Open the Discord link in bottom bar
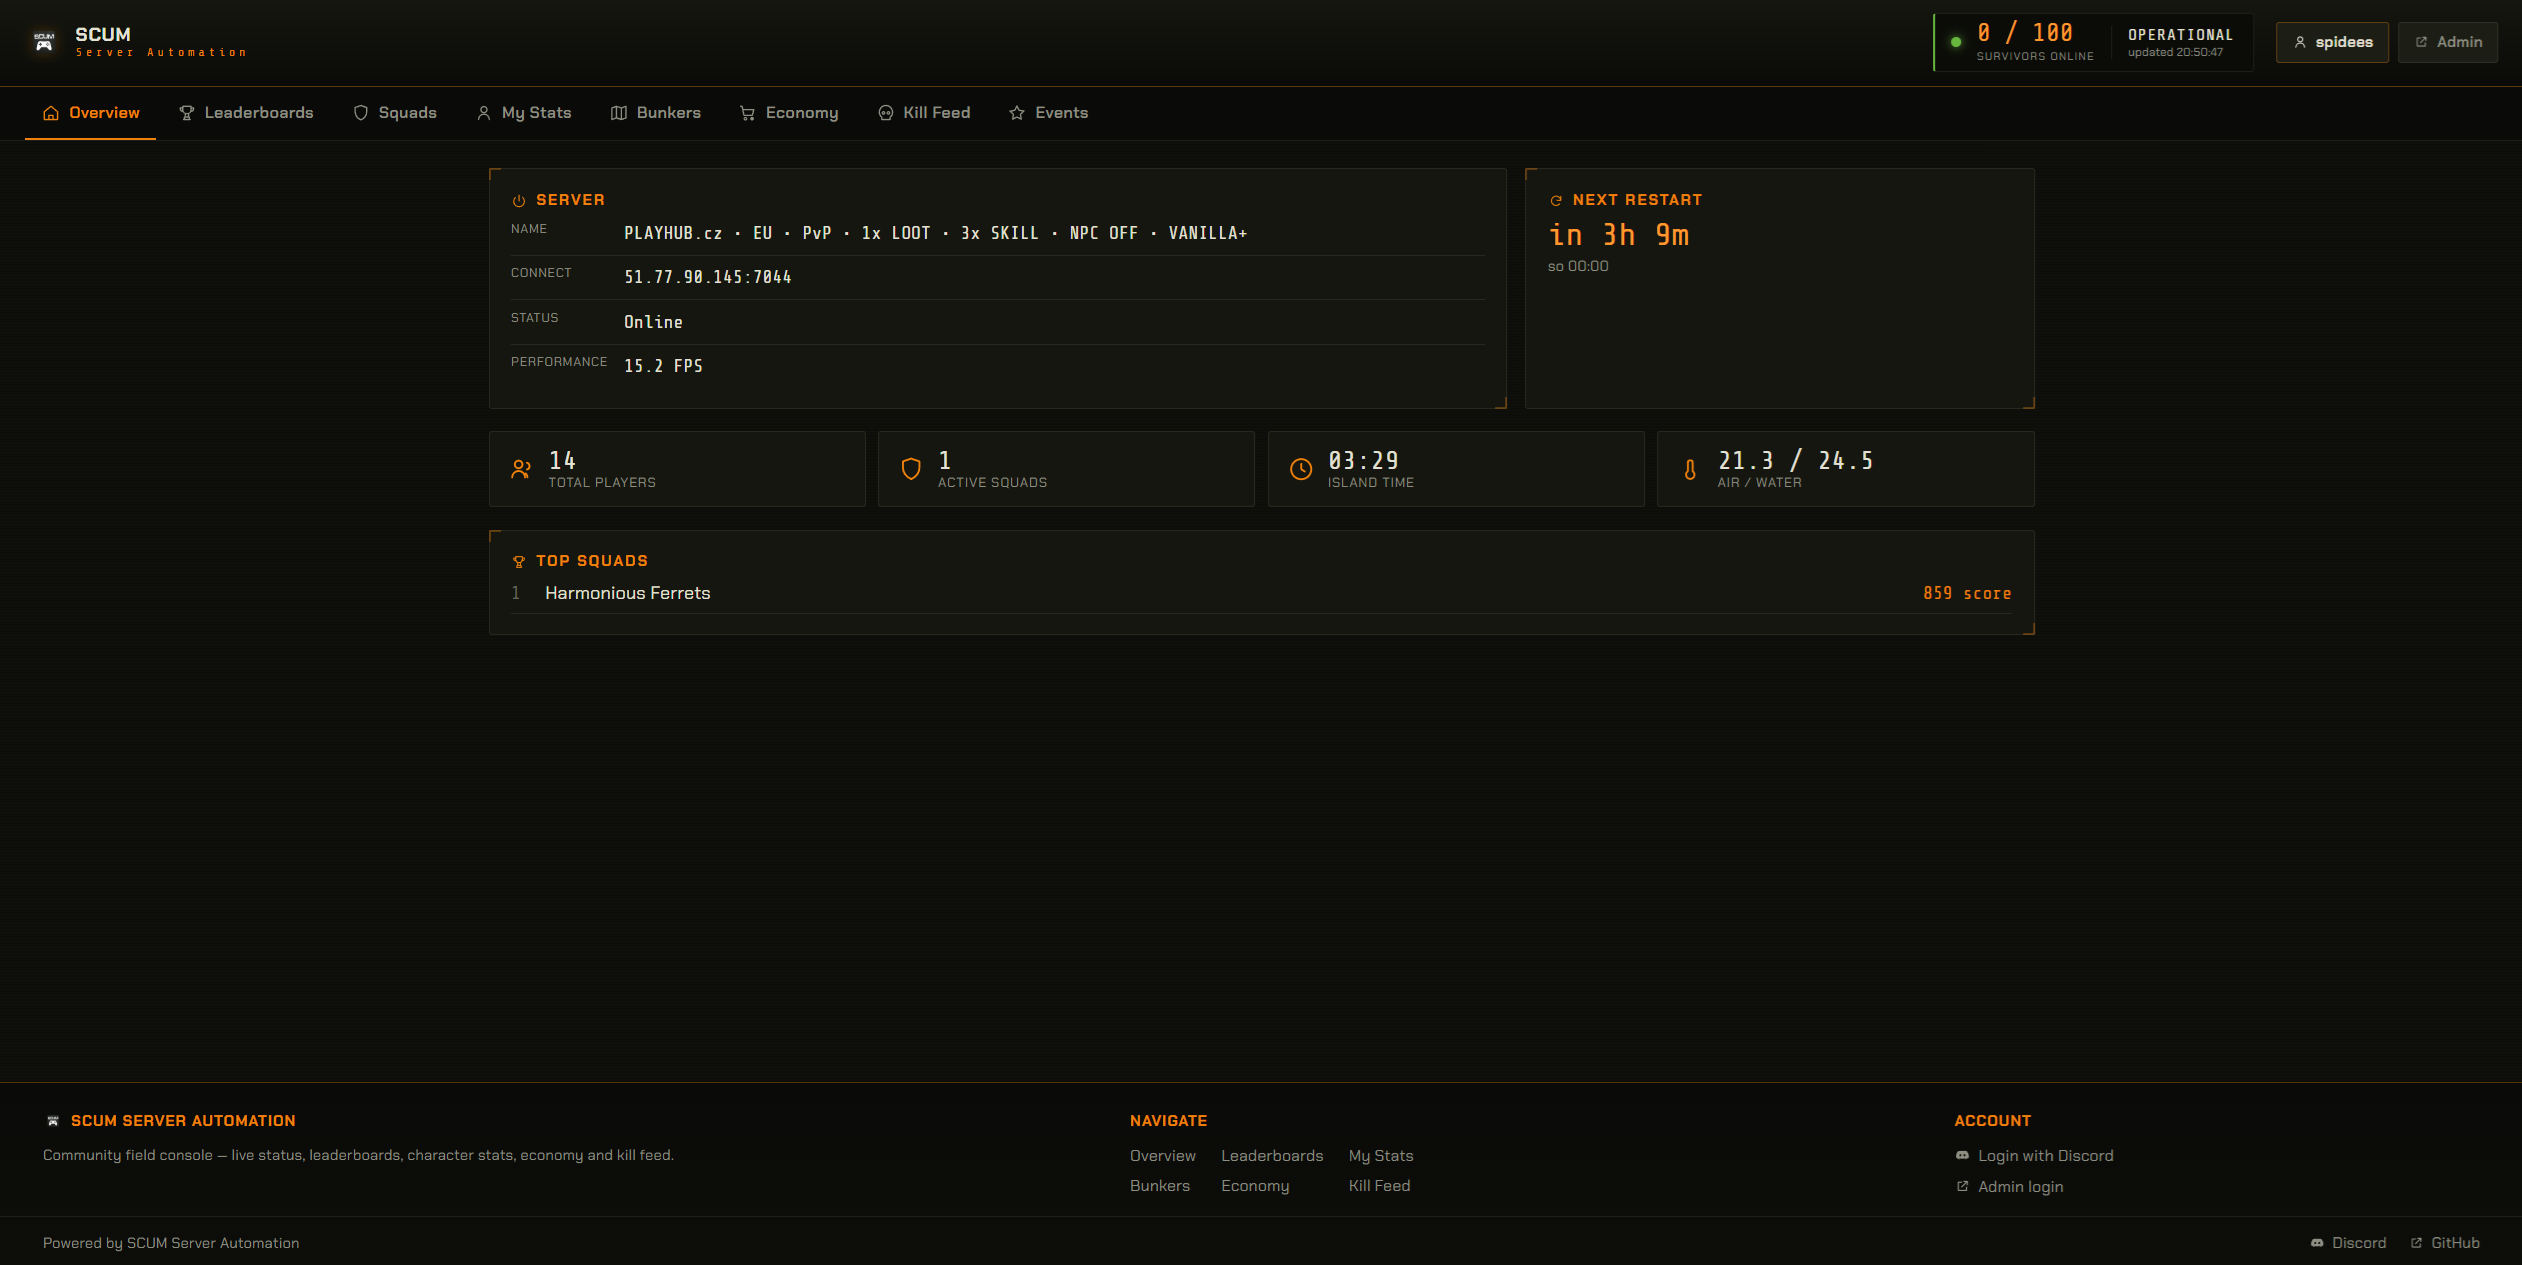The width and height of the screenshot is (2522, 1265). (x=2348, y=1243)
